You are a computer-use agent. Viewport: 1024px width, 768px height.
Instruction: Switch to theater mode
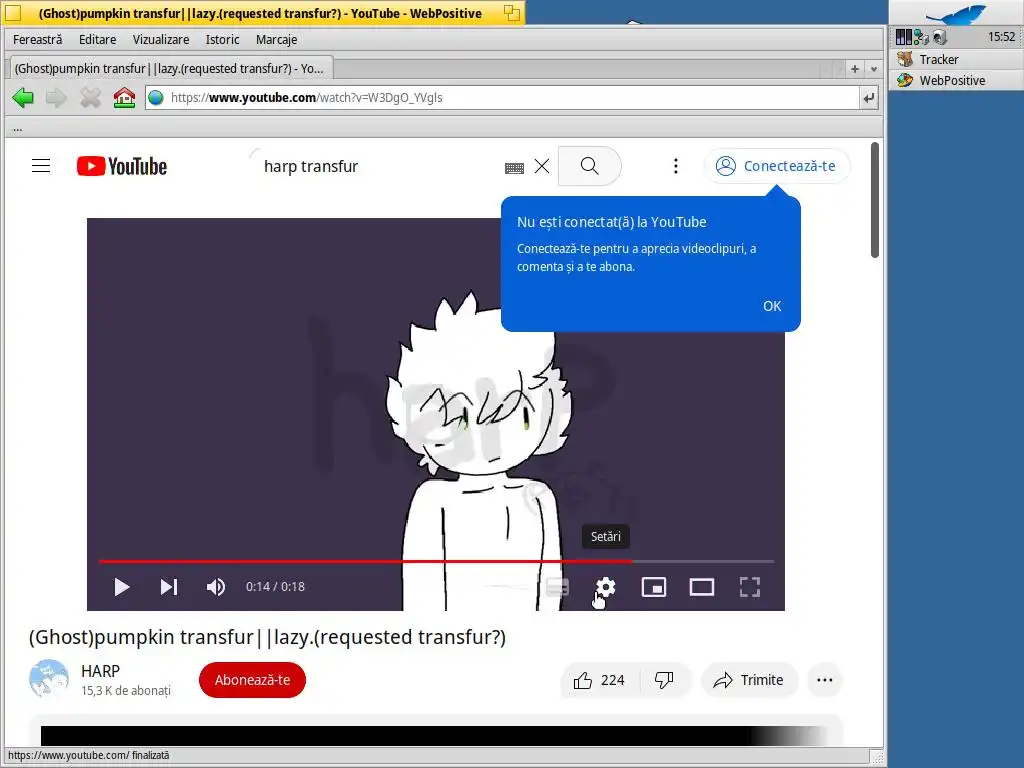click(702, 587)
